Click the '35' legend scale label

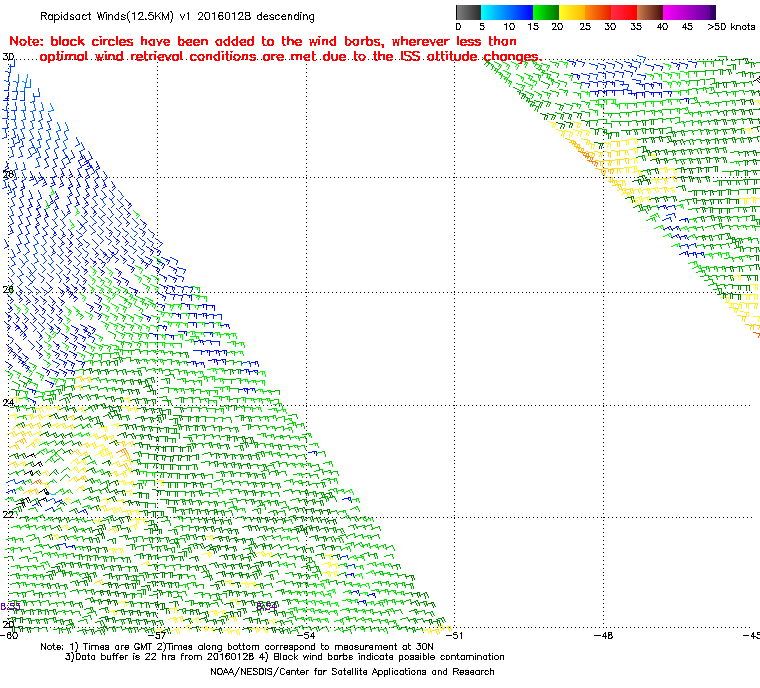coord(636,27)
